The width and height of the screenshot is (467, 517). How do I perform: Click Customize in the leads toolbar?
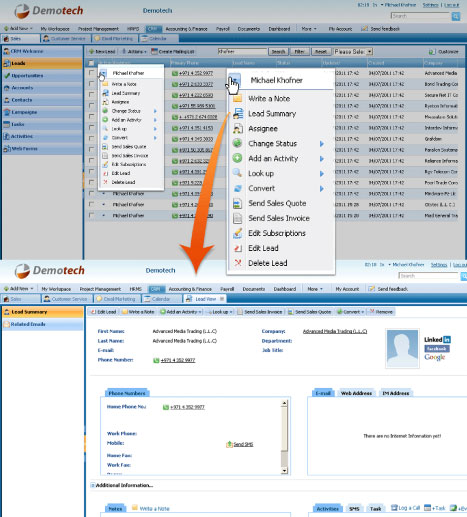coord(444,52)
